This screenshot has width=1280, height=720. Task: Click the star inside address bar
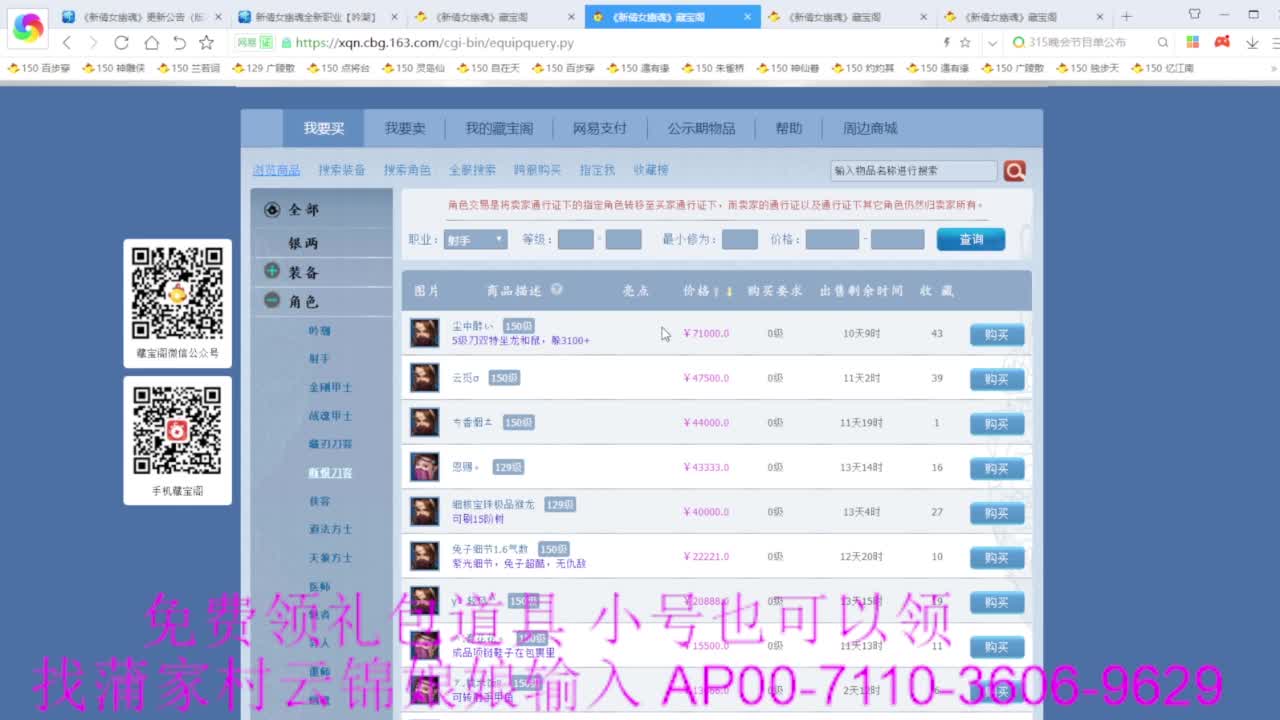pos(965,43)
